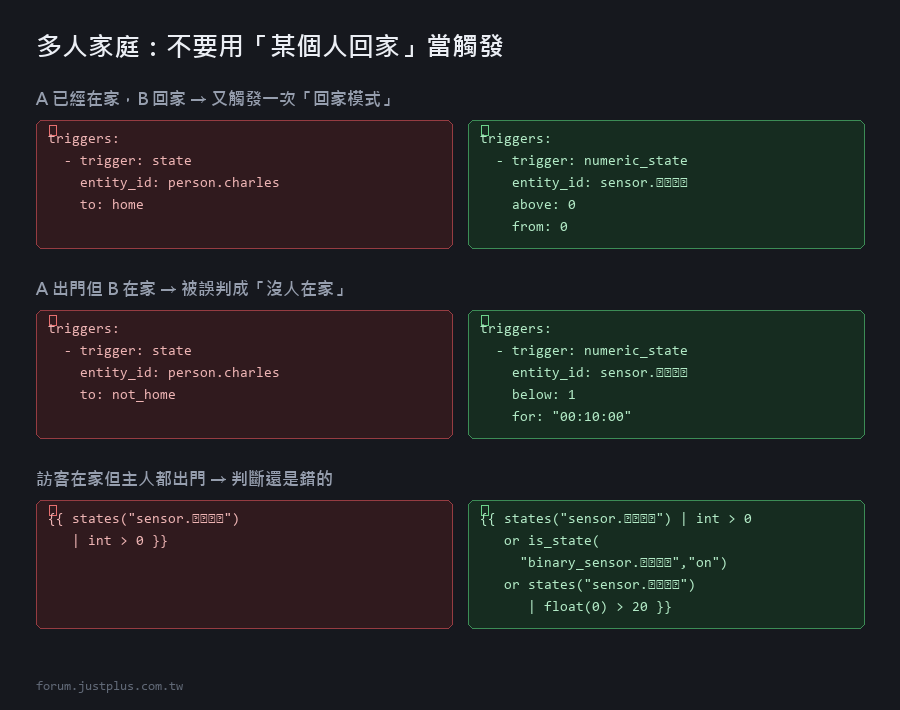Click the 'from: 0' line in green block
900x710 pixels.
[540, 227]
